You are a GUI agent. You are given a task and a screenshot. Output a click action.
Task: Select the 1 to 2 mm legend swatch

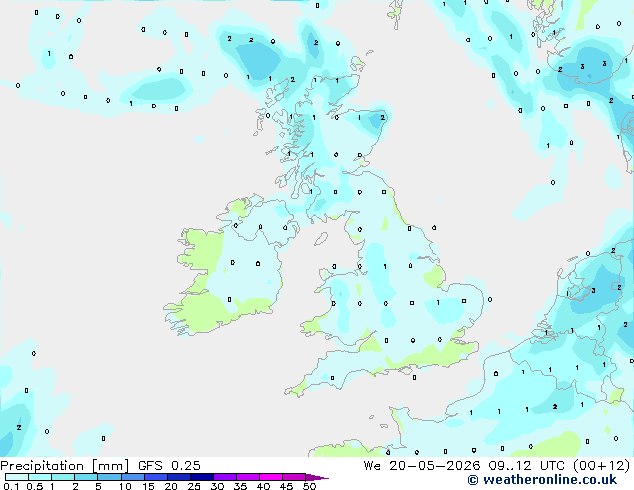(x=63, y=477)
